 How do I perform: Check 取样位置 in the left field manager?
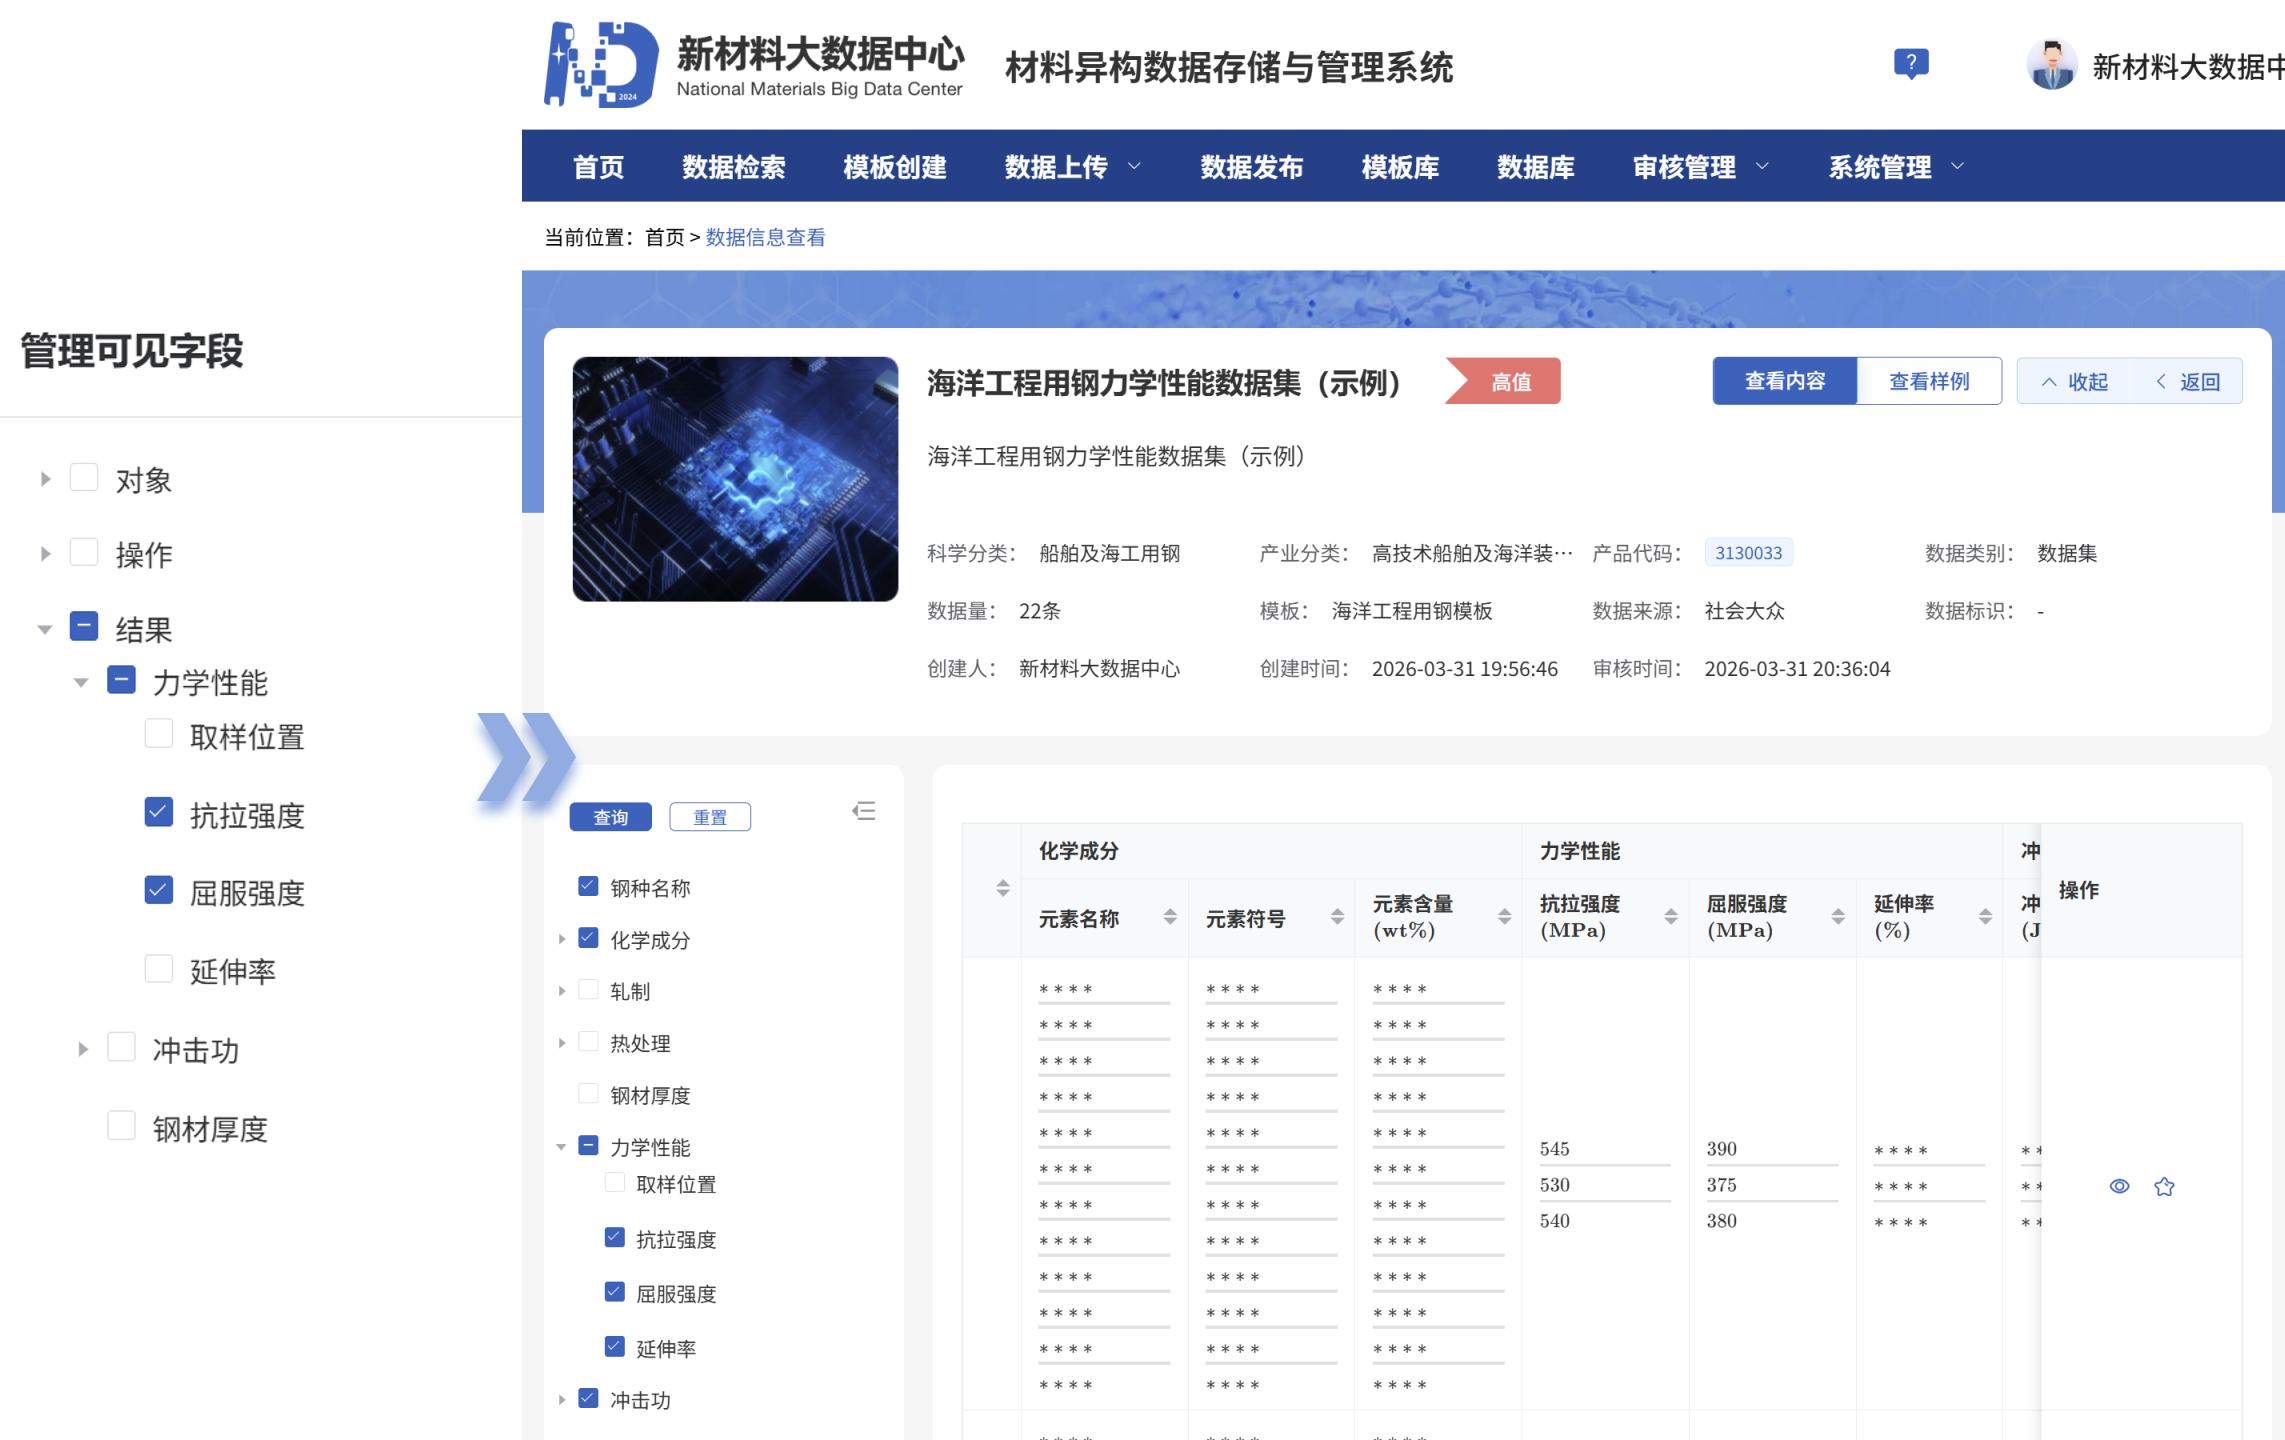pos(159,734)
